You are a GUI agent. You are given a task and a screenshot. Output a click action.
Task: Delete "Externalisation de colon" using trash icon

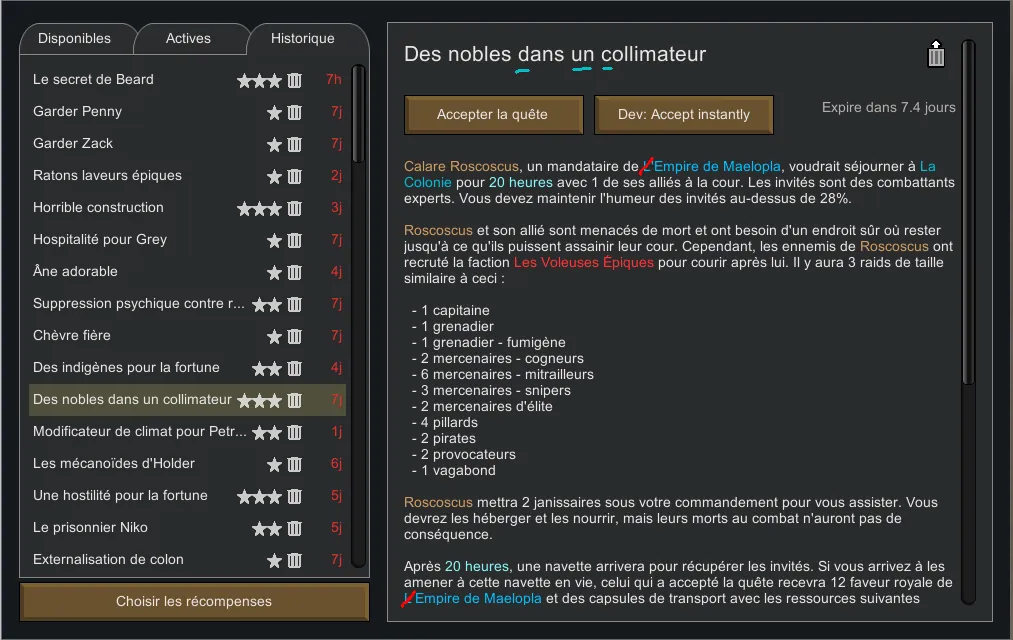295,560
